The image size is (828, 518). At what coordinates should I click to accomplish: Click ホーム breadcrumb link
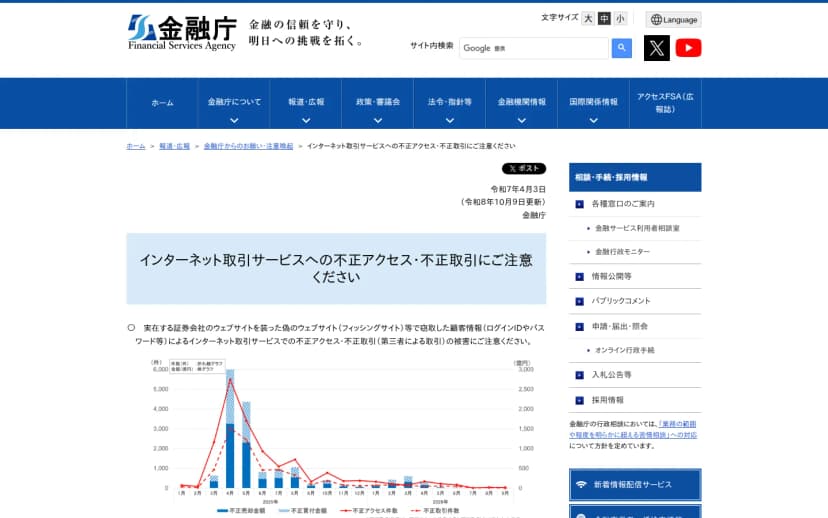136,146
